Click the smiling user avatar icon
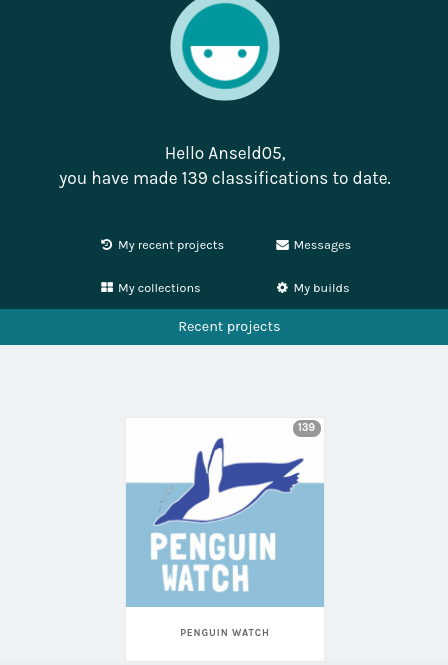Viewport: 448px width, 665px height. (x=225, y=46)
